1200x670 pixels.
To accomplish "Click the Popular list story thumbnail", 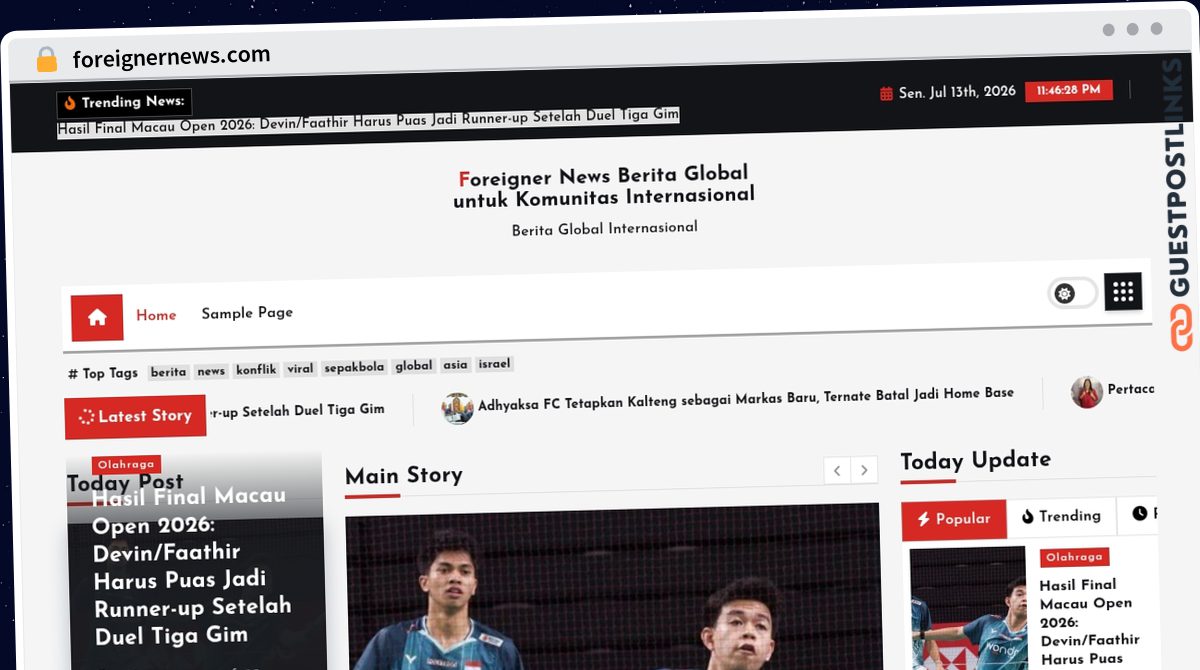I will pyautogui.click(x=969, y=608).
